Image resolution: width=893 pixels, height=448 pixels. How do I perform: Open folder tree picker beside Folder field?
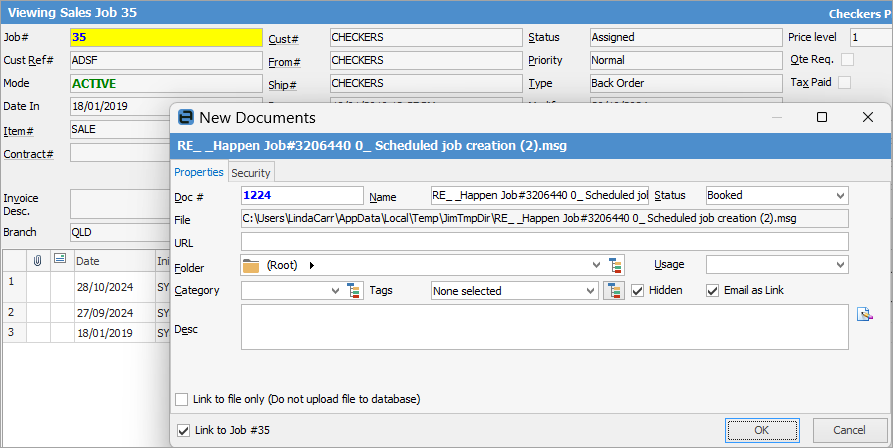615,265
